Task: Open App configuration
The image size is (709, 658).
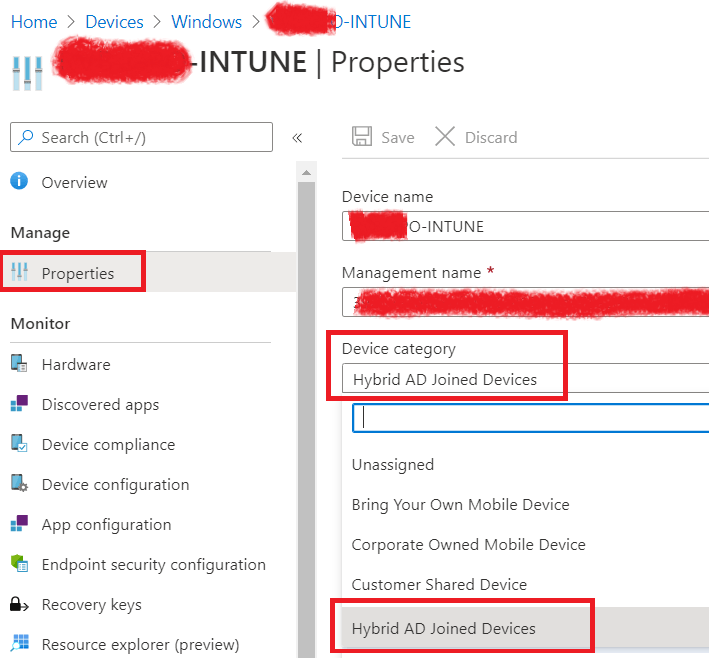Action: [x=106, y=525]
